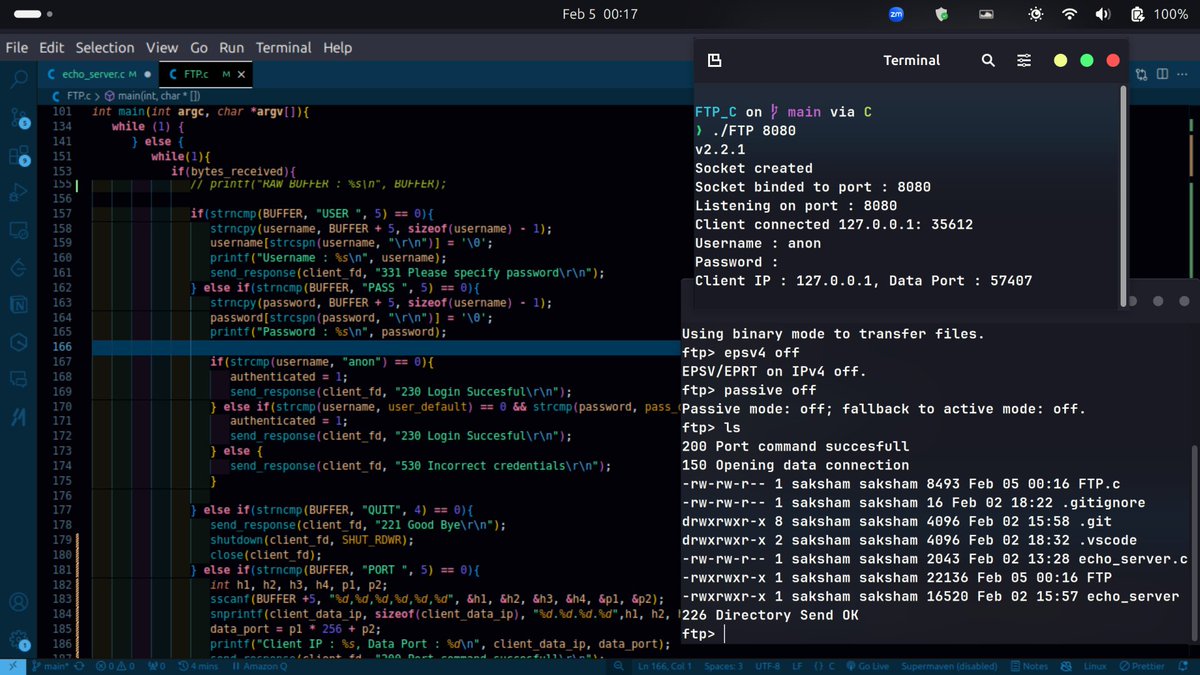Click 'echo_server.c' listing row in ftp output

pyautogui.click(x=935, y=559)
